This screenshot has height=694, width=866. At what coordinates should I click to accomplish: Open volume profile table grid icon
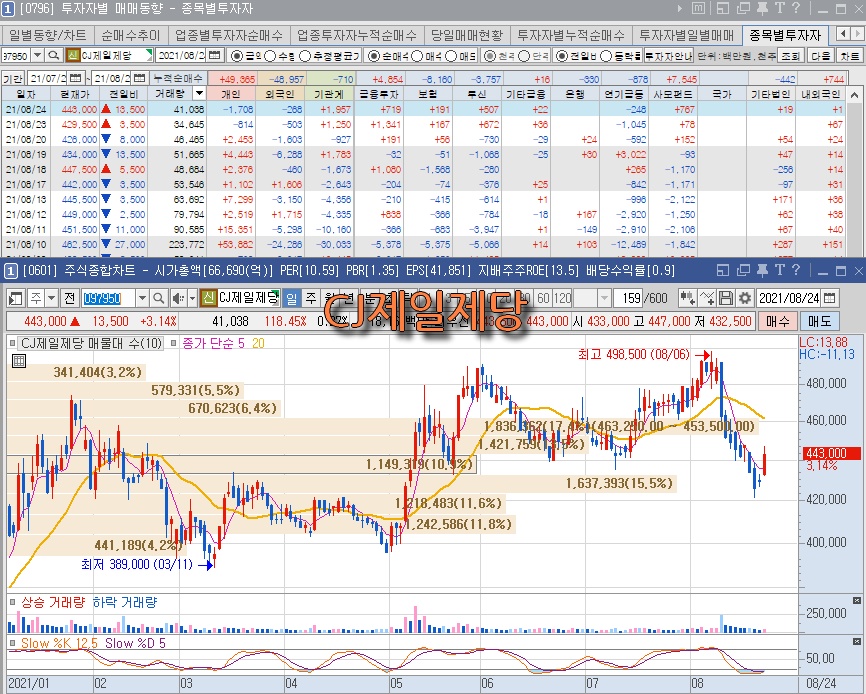pyautogui.click(x=19, y=362)
